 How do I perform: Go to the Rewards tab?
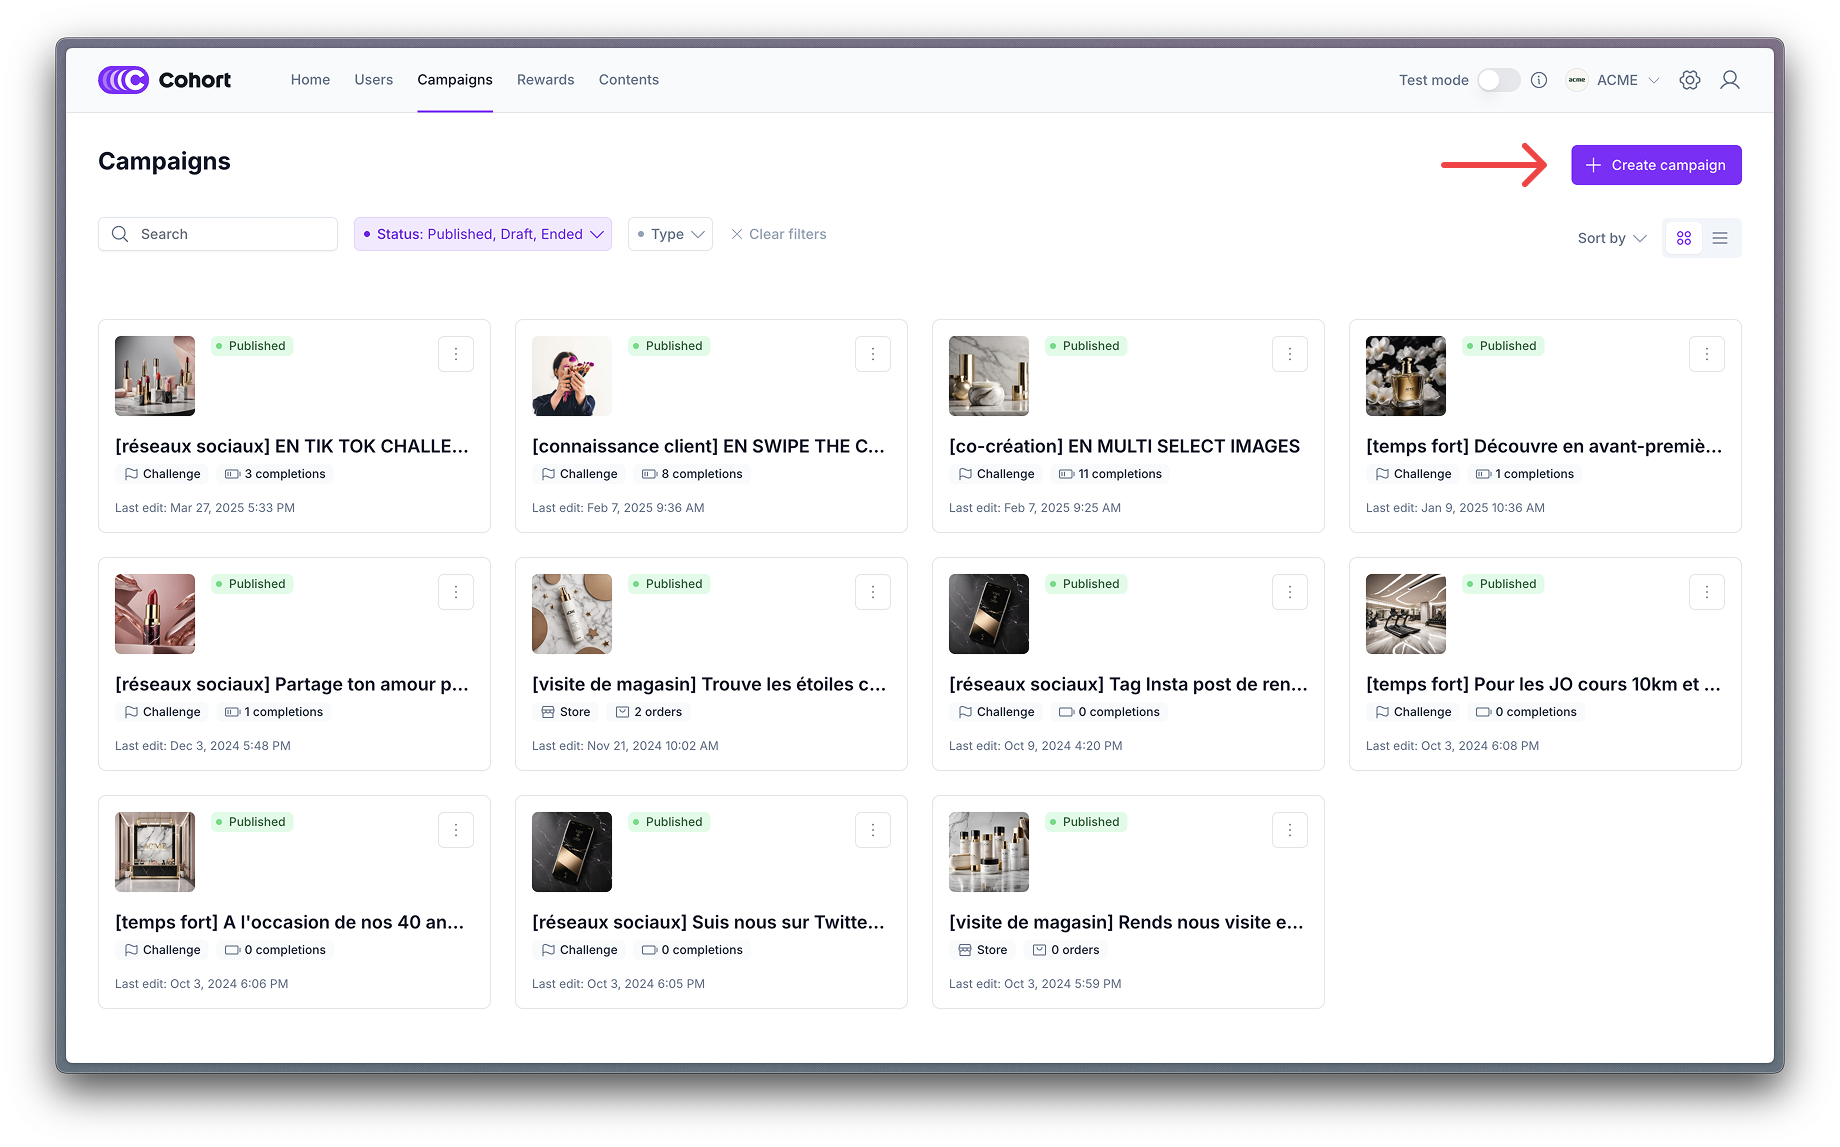[545, 80]
